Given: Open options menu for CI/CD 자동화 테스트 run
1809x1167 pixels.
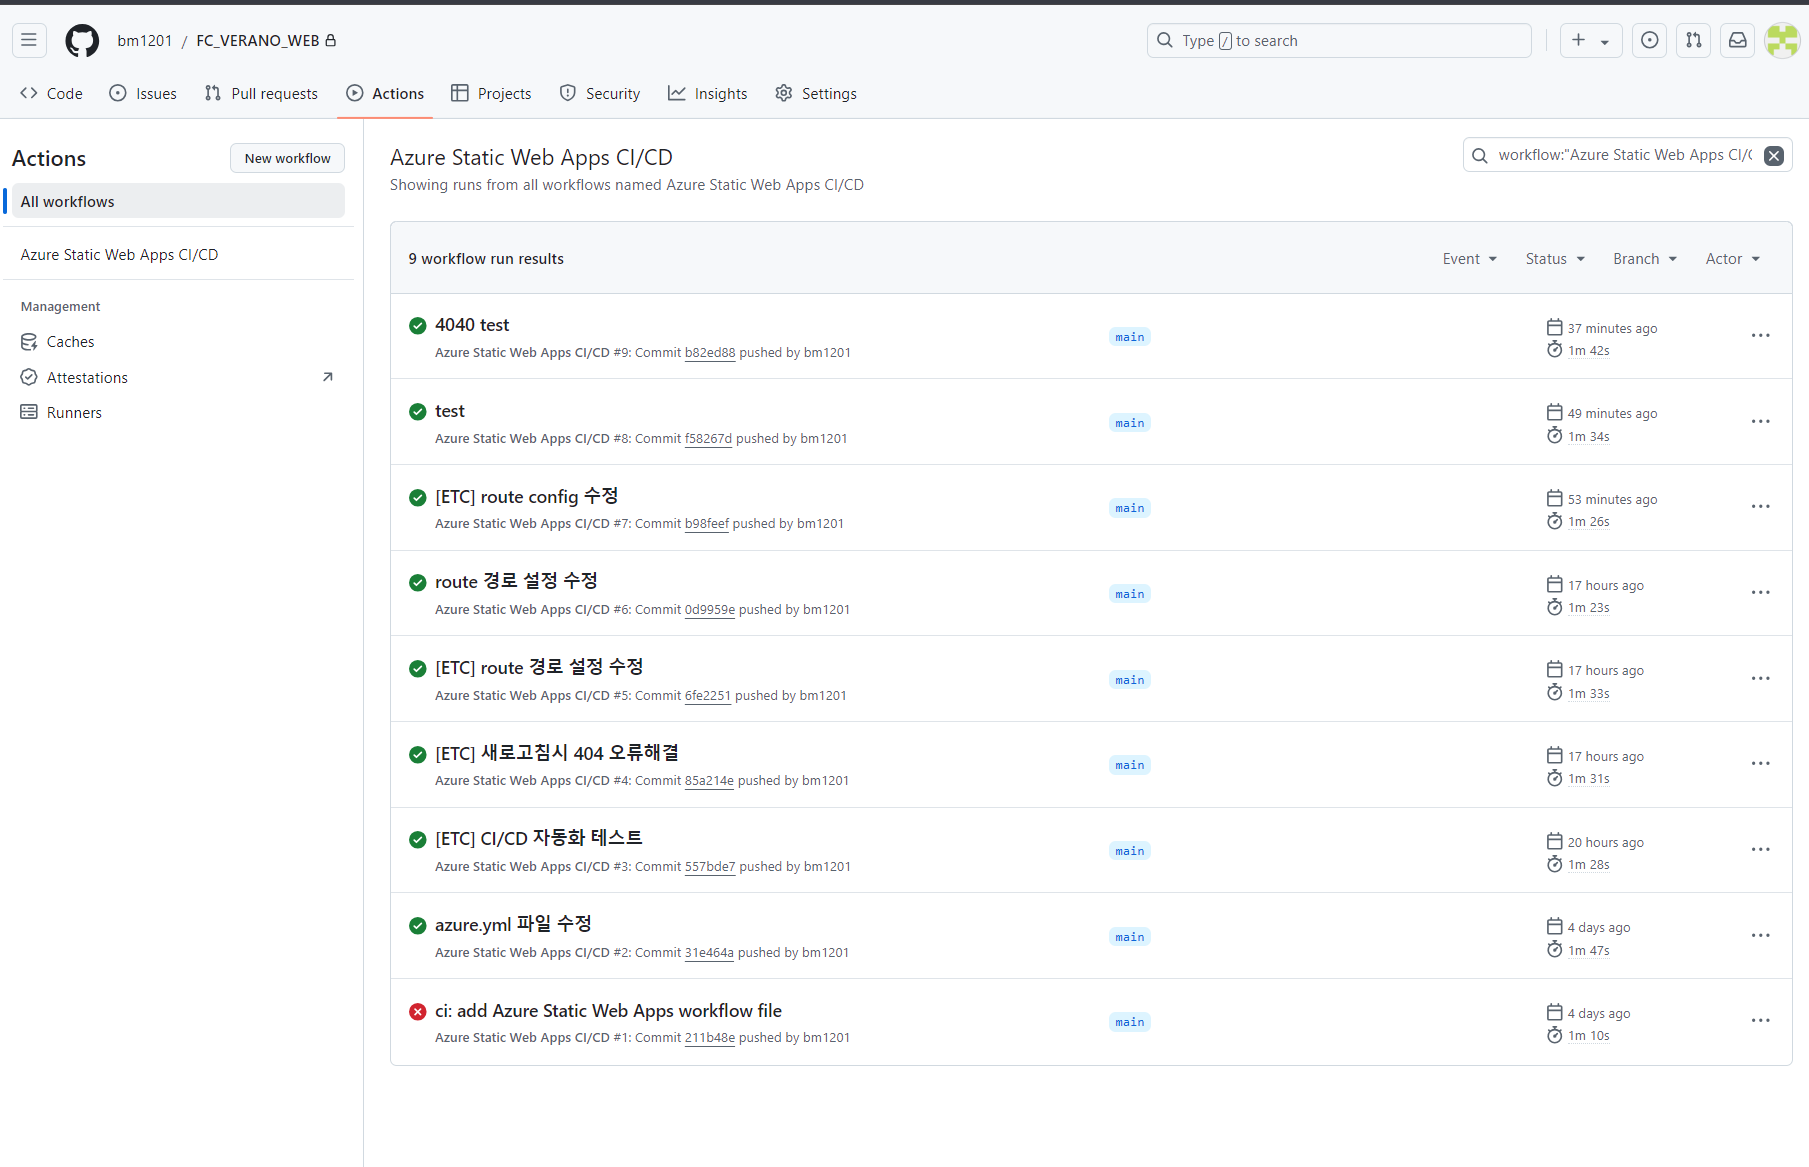Looking at the screenshot, I should 1761,850.
